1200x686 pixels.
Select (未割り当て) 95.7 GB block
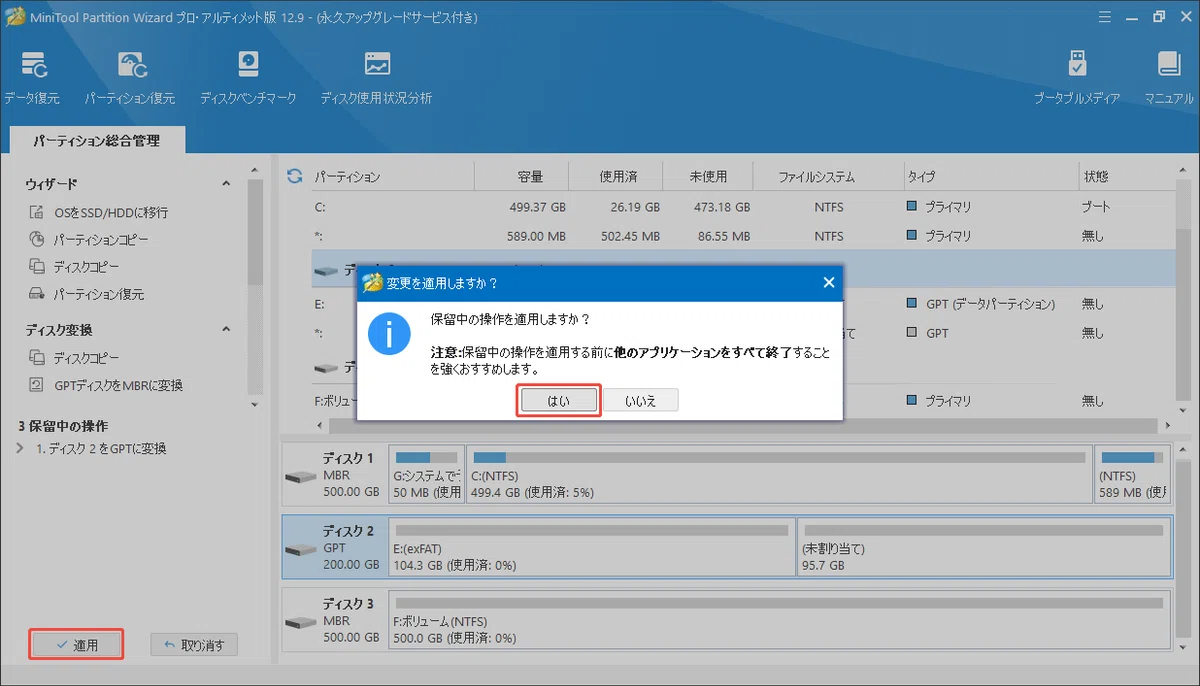pyautogui.click(x=984, y=547)
